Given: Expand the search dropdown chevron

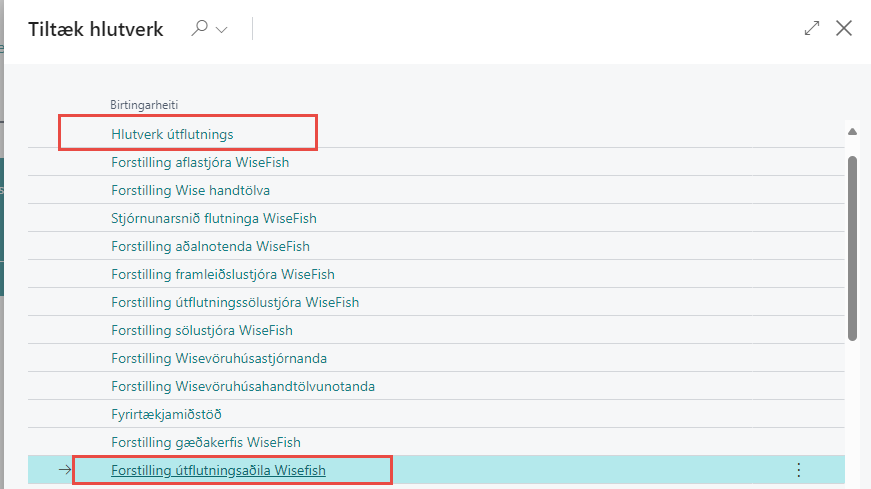Looking at the screenshot, I should click(222, 30).
